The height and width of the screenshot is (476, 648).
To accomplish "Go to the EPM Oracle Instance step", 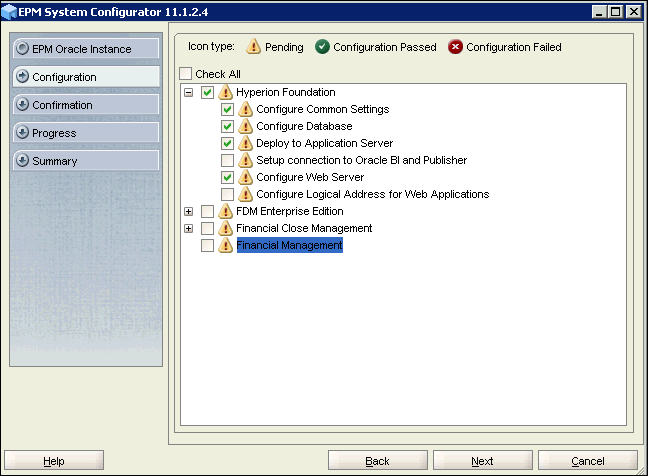I will [x=86, y=48].
